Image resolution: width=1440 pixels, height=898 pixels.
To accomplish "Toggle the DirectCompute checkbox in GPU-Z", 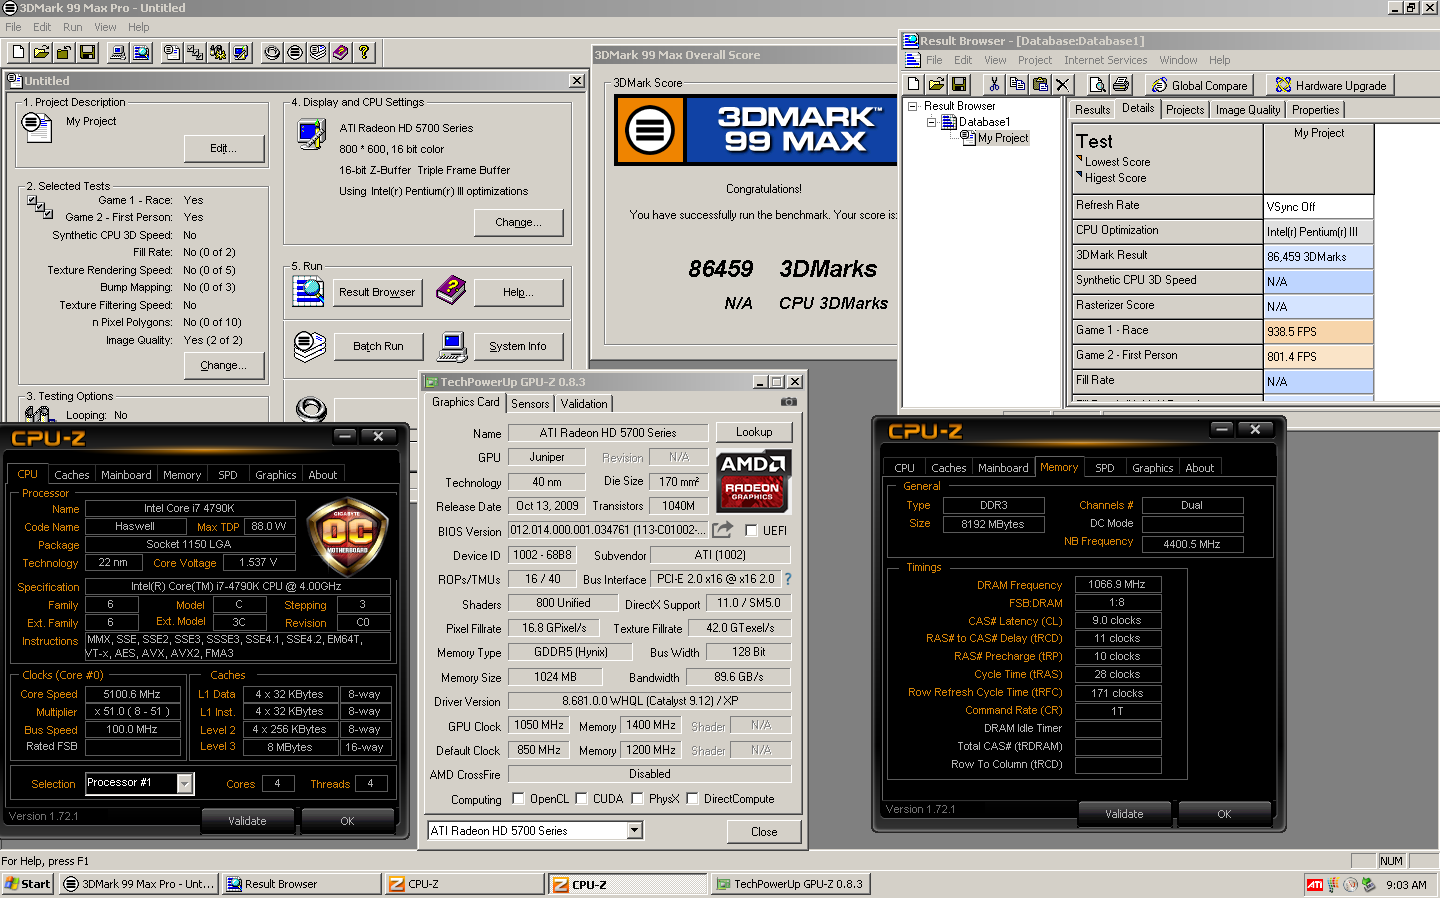I will pos(692,799).
